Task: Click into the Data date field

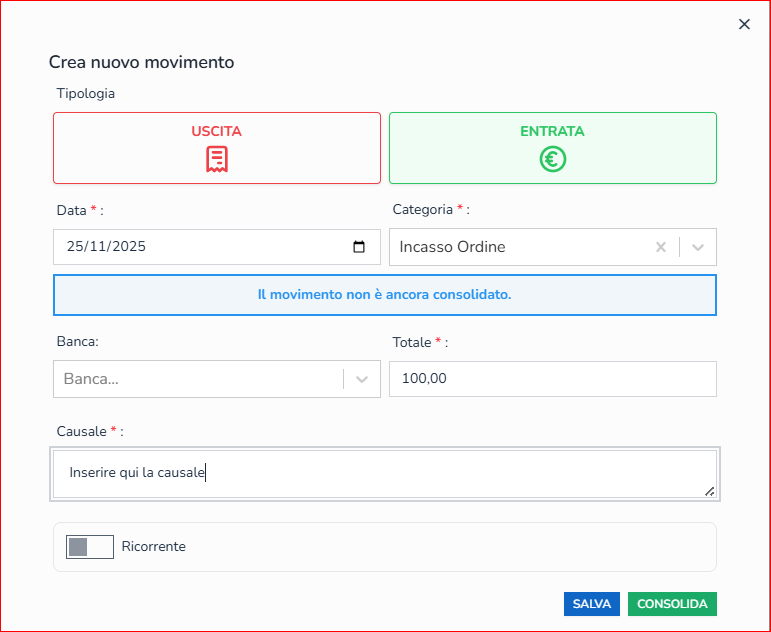Action: tap(200, 247)
